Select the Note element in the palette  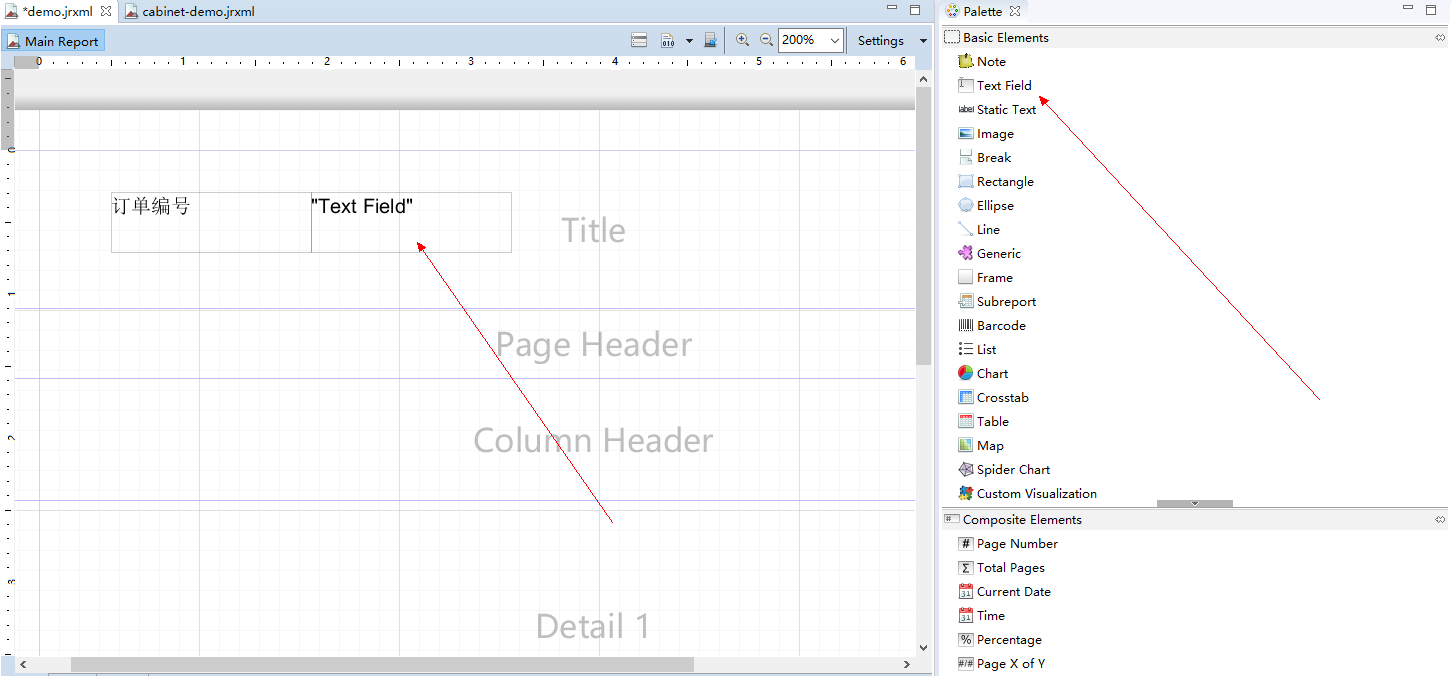tap(982, 61)
